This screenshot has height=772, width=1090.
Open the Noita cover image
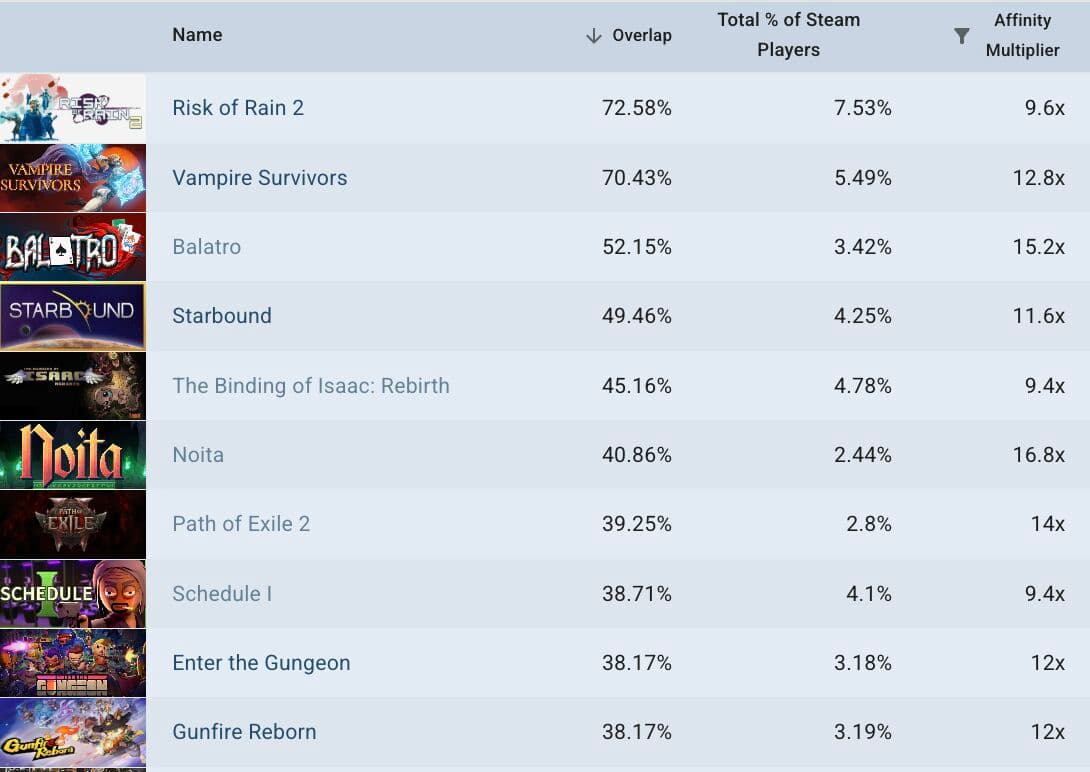click(72, 454)
